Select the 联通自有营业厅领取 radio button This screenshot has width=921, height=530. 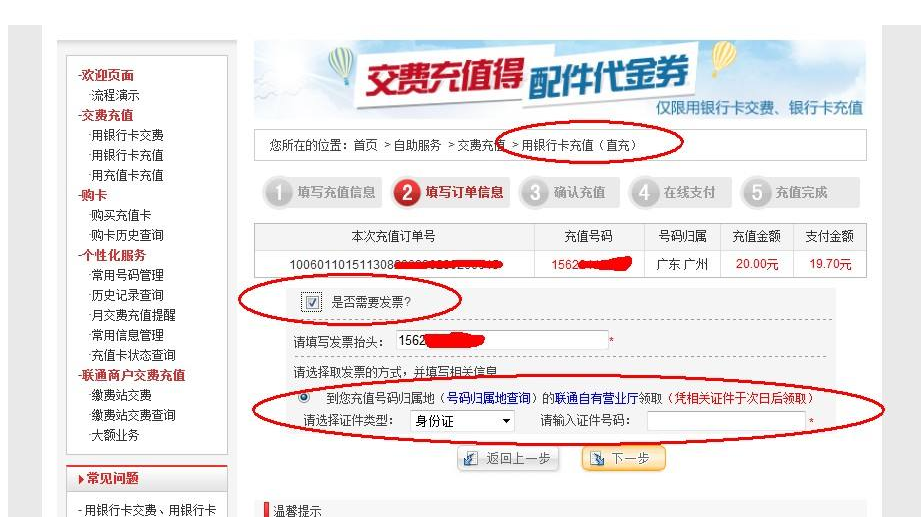[304, 397]
